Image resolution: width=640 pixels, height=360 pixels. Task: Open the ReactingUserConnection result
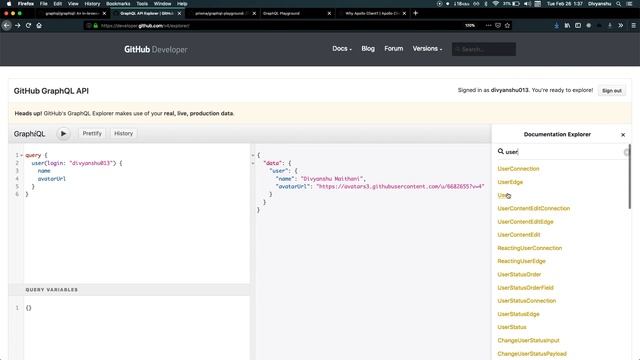(x=529, y=248)
